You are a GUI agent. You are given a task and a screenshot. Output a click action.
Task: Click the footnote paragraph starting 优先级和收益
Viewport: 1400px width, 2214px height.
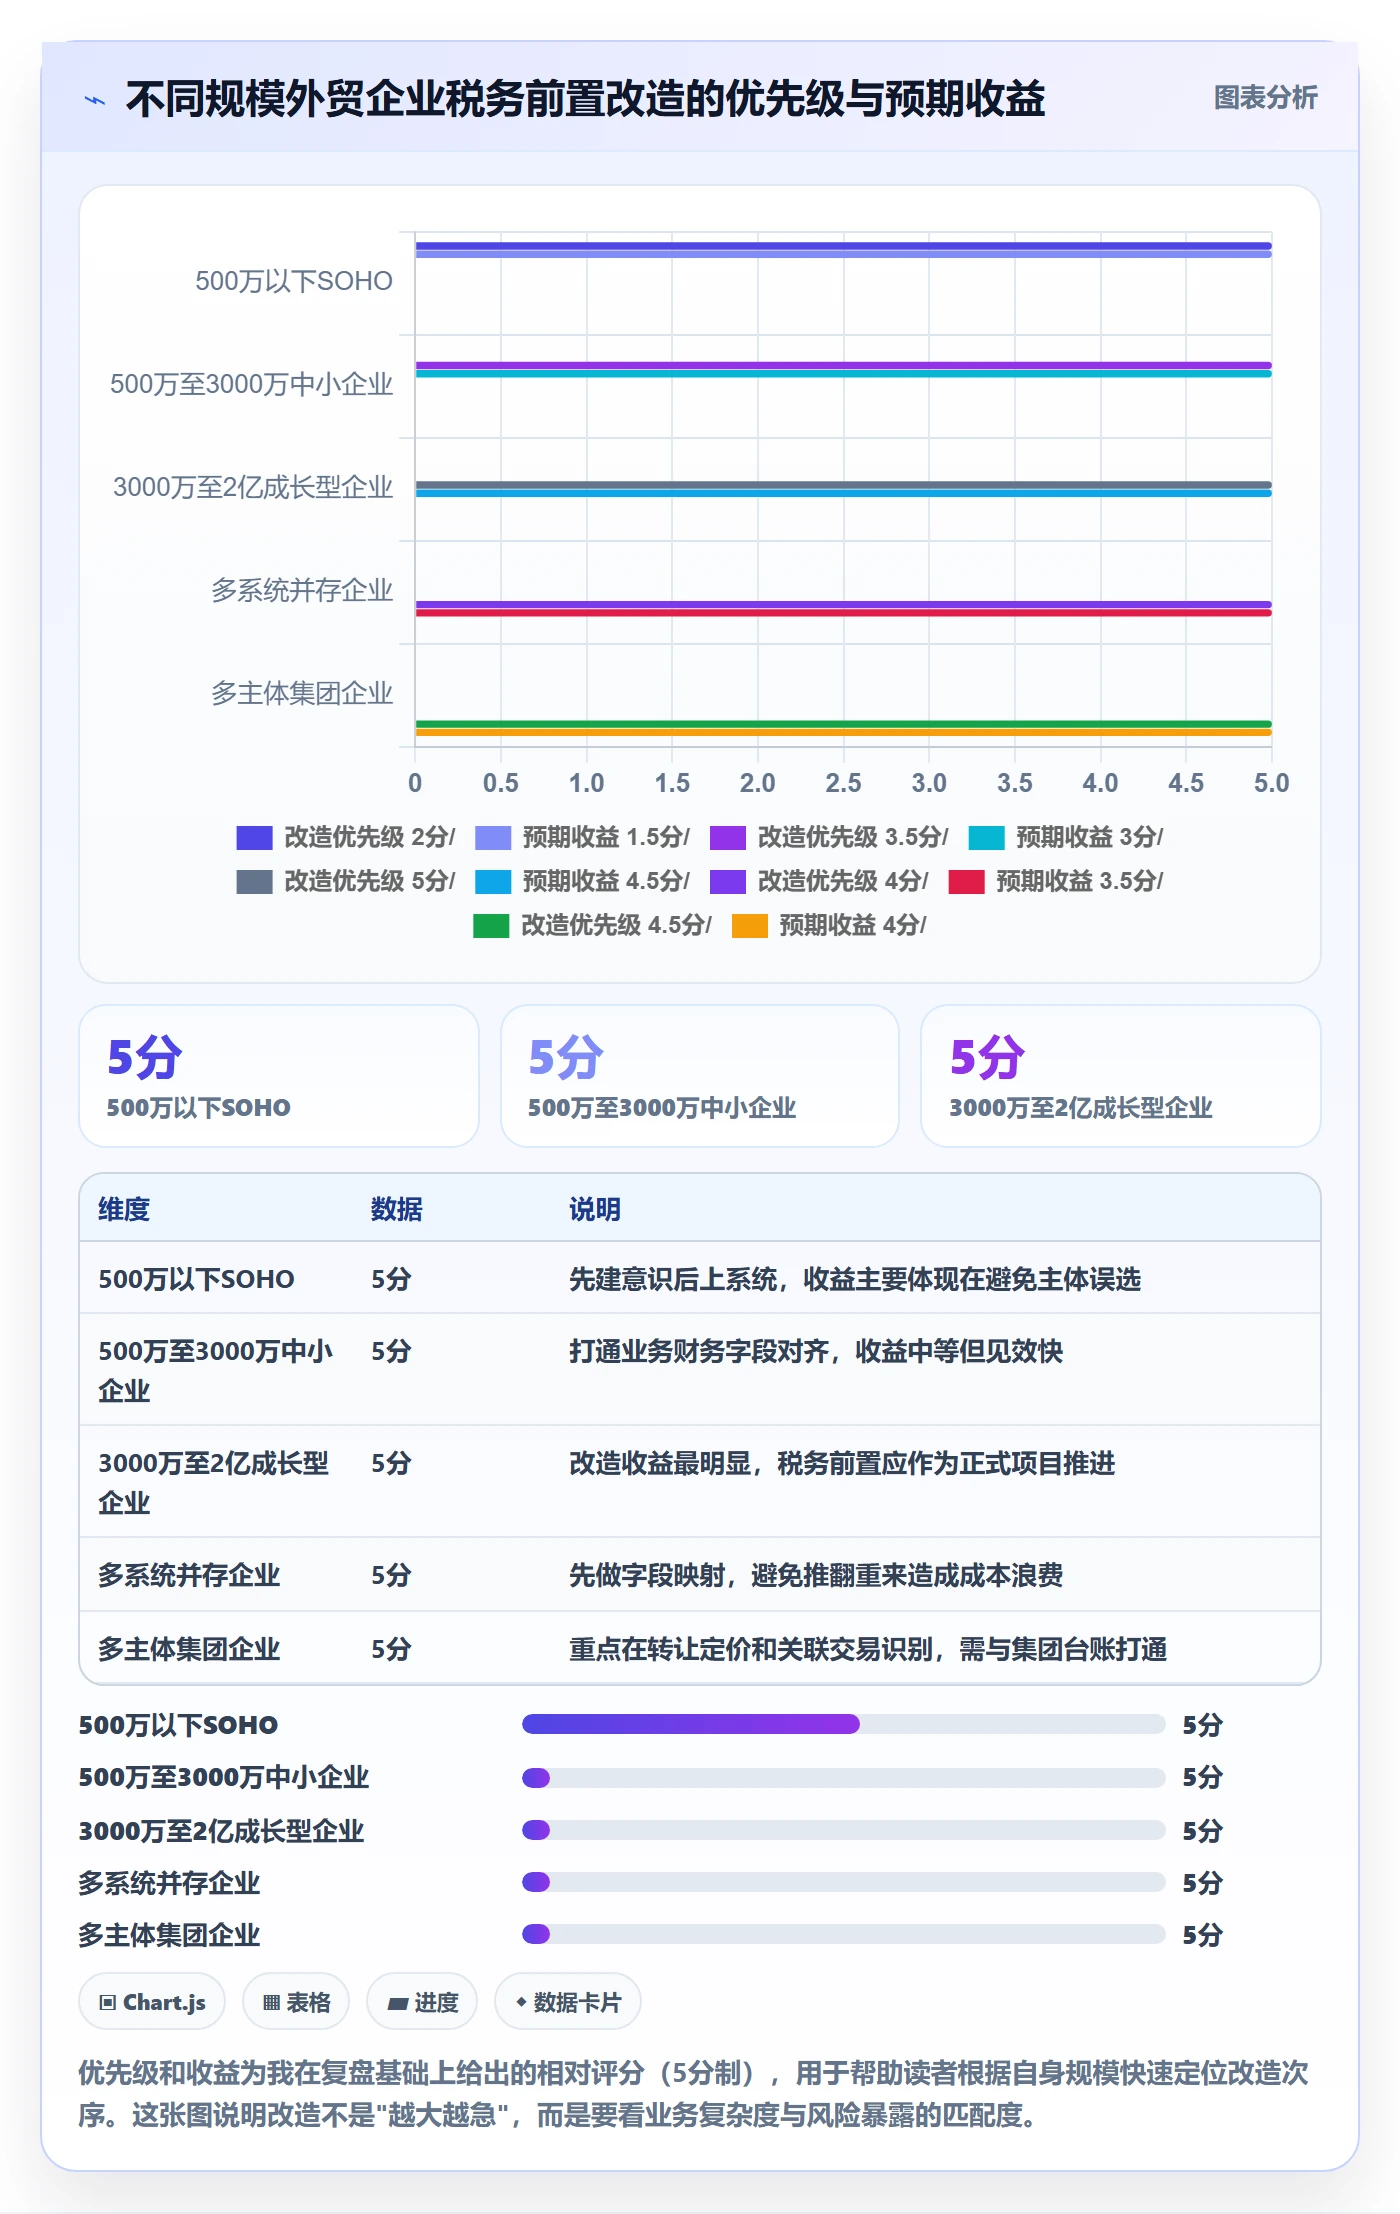(693, 2094)
